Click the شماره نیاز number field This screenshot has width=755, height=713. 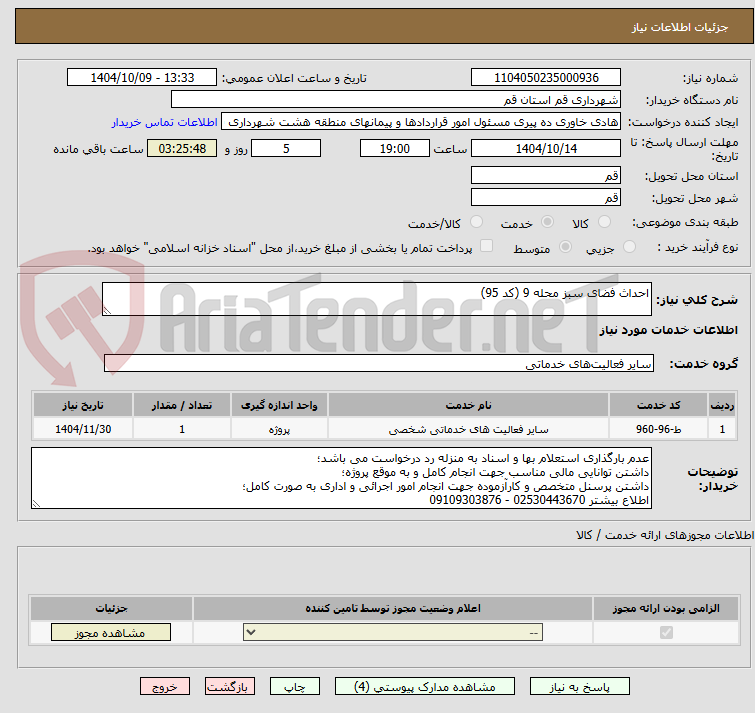coord(546,78)
